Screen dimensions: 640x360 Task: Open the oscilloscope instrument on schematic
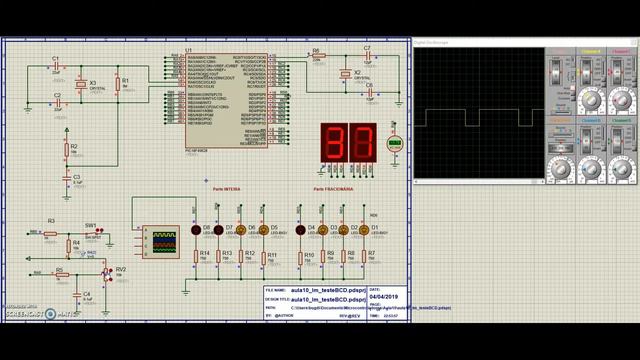pyautogui.click(x=161, y=242)
